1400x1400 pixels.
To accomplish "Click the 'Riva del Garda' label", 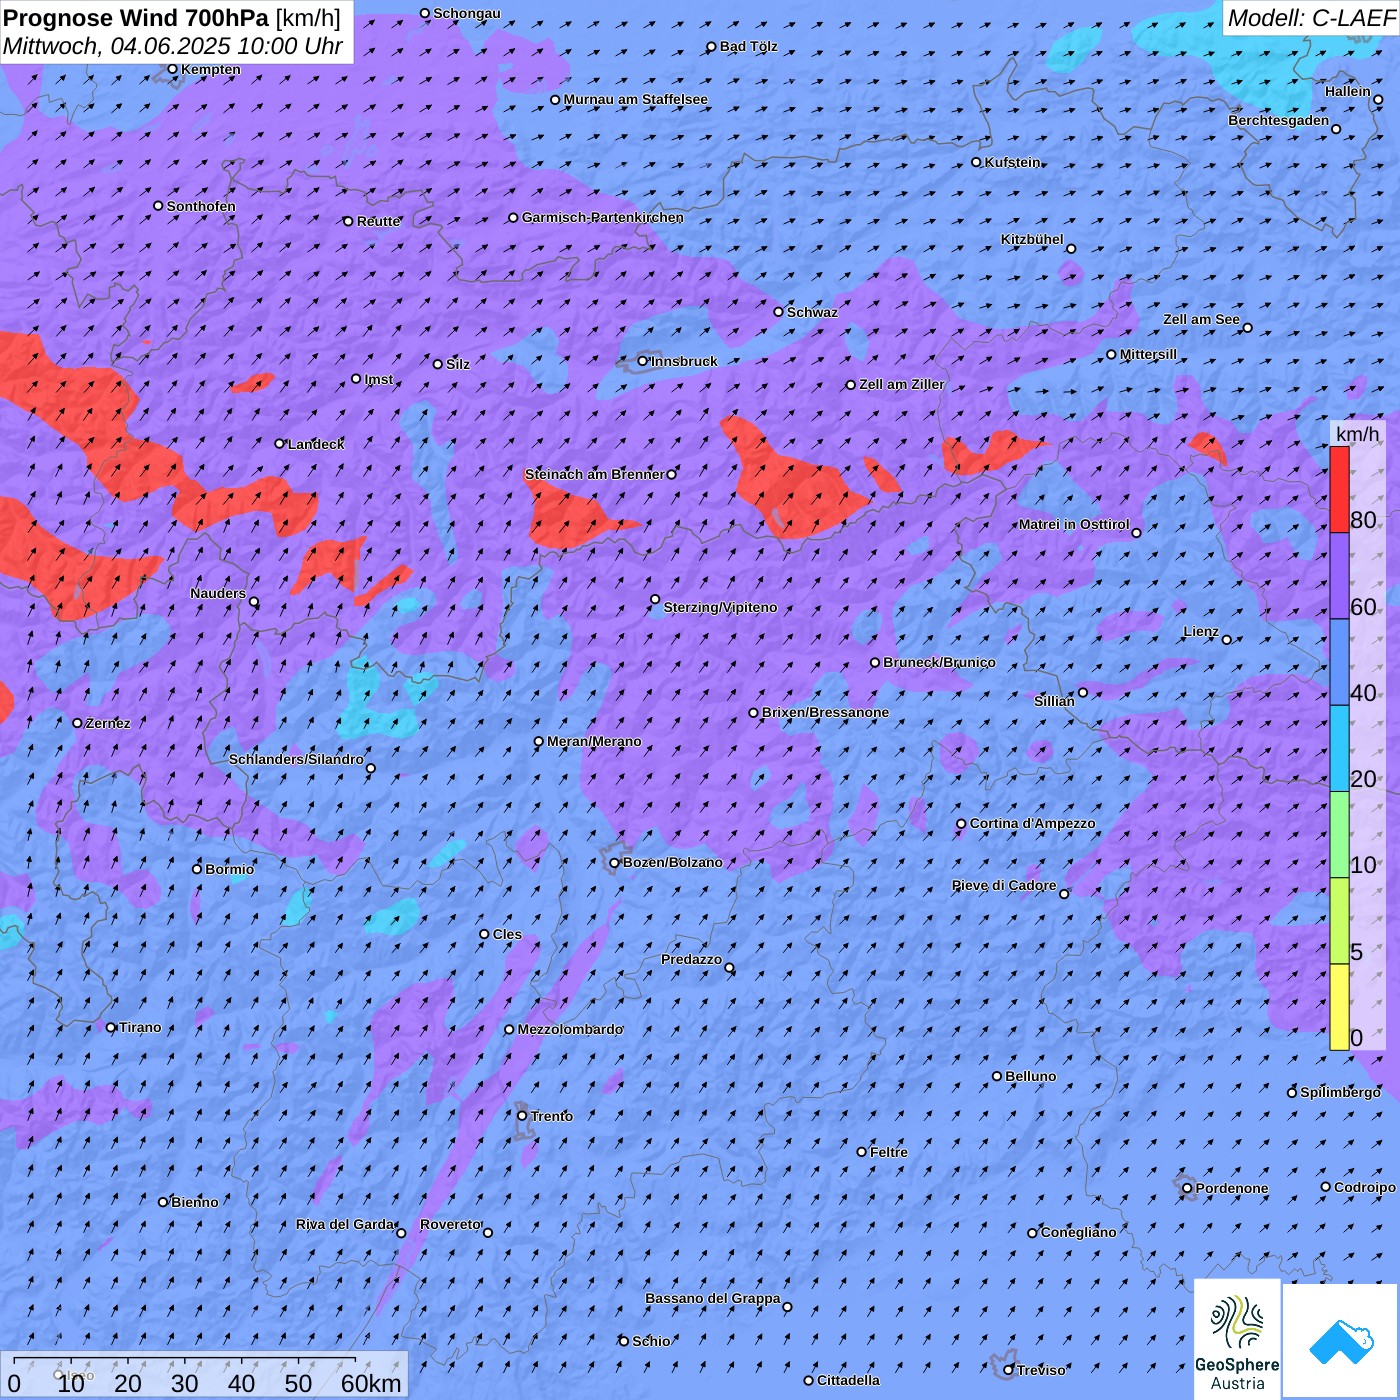I will click(345, 1224).
